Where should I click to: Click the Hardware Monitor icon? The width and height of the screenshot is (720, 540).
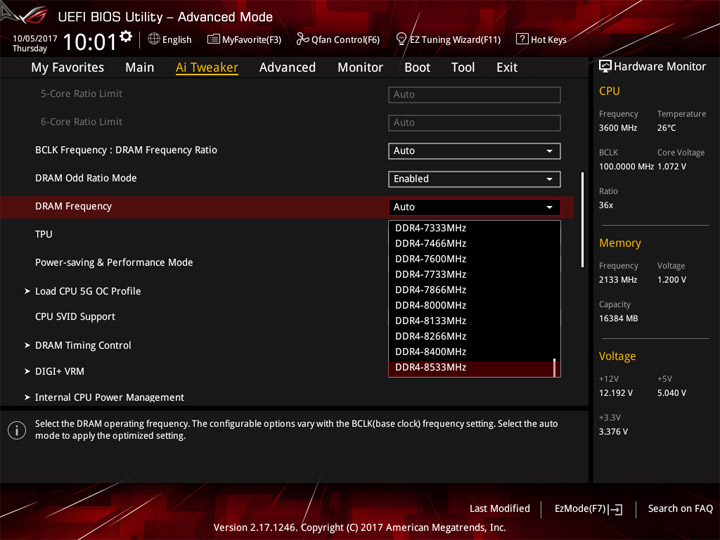[605, 66]
